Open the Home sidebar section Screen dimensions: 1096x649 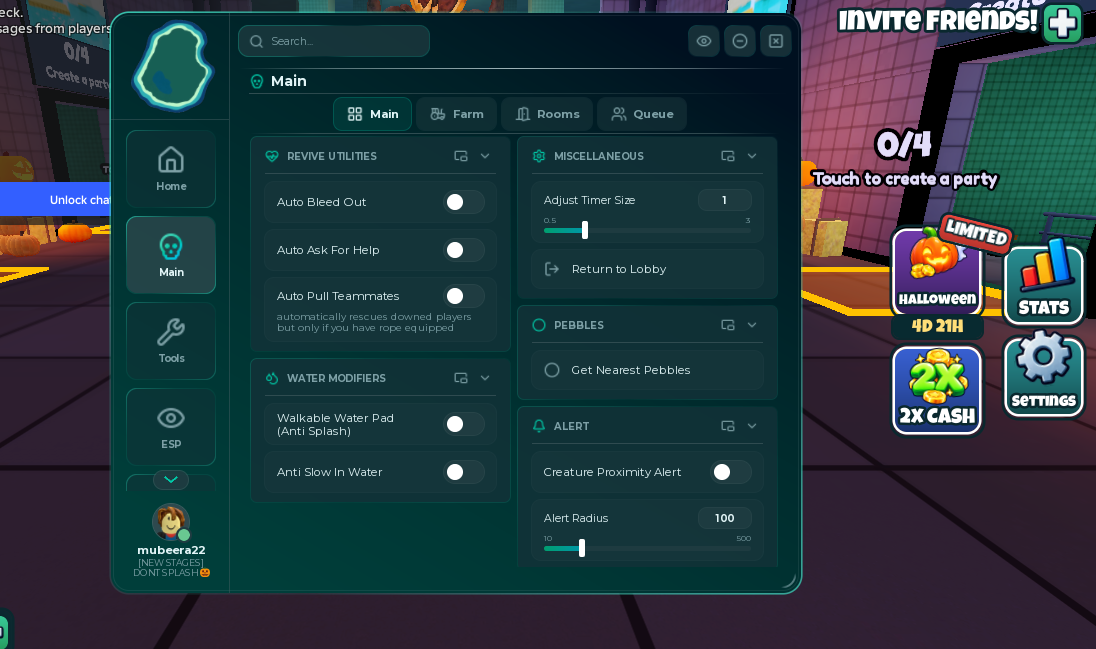[x=171, y=169]
